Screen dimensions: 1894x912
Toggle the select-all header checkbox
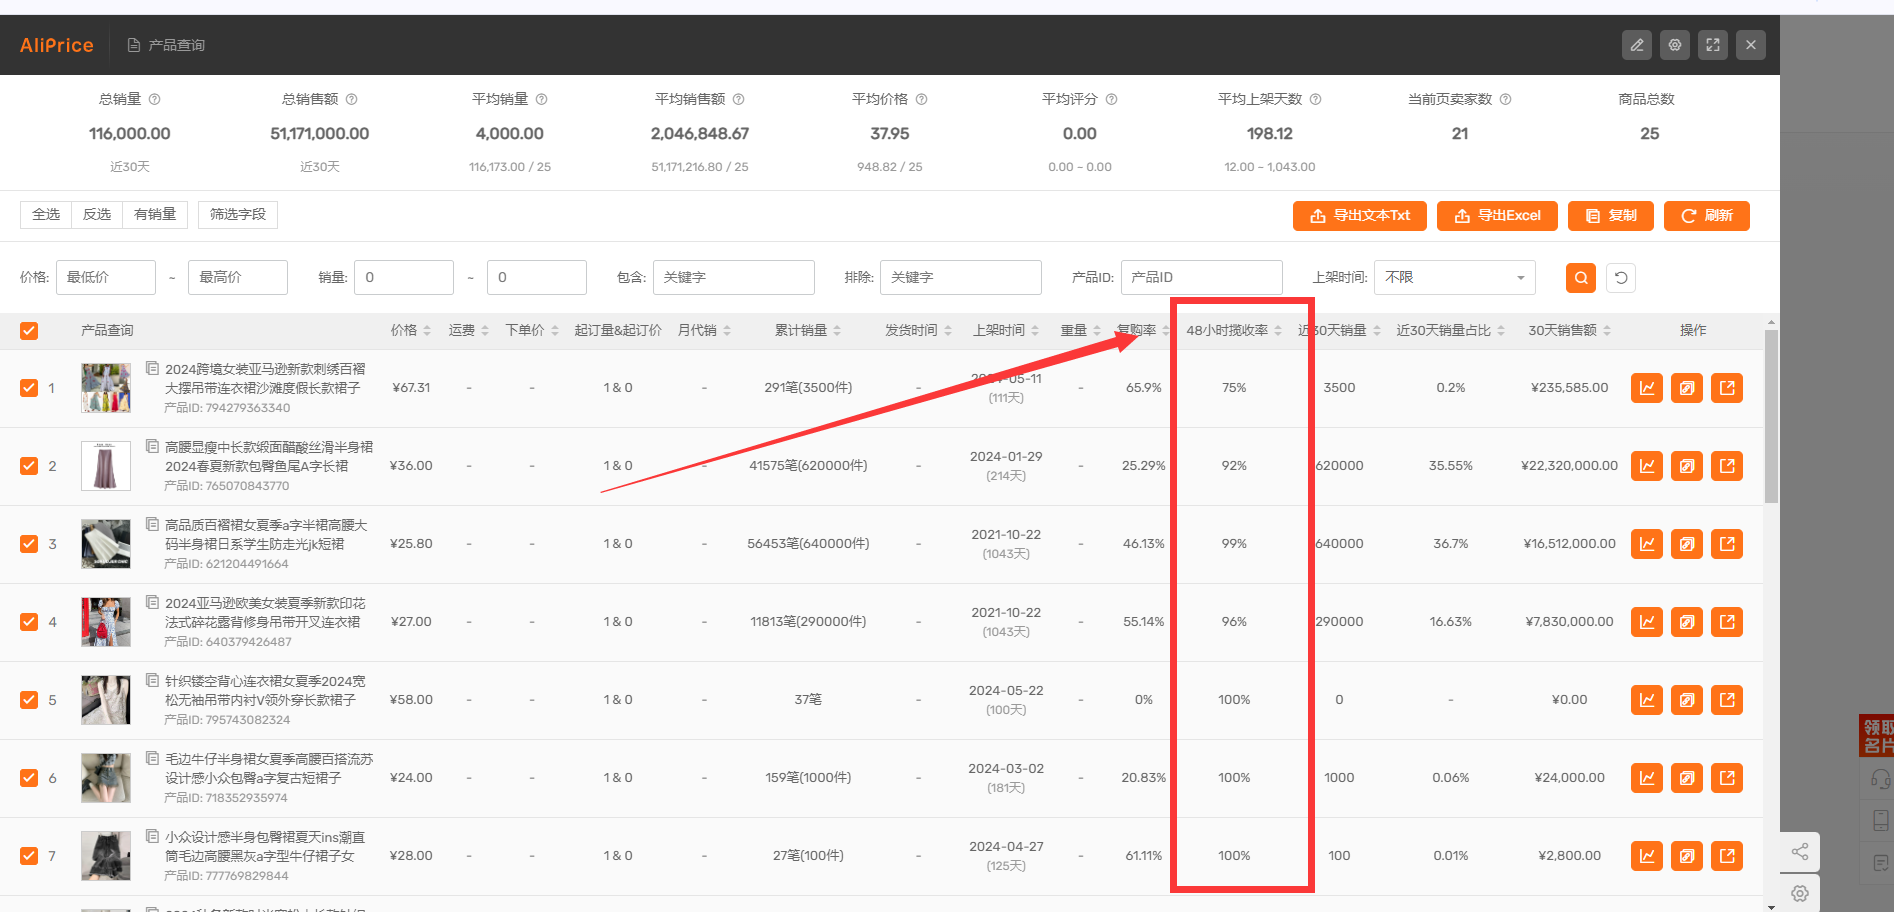[x=29, y=331]
